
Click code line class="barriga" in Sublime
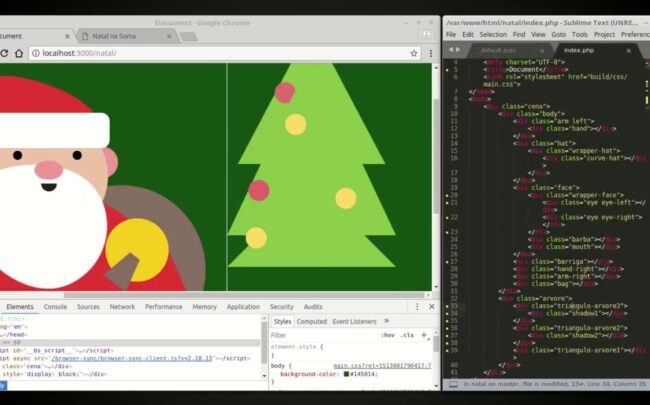pos(563,262)
